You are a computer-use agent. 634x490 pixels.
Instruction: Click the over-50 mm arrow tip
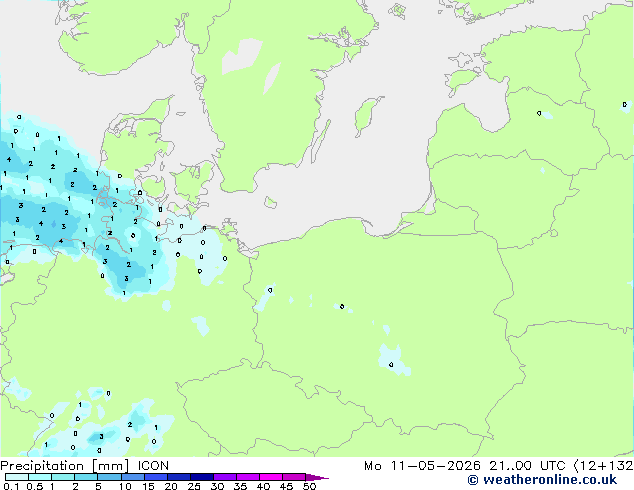(x=317, y=477)
